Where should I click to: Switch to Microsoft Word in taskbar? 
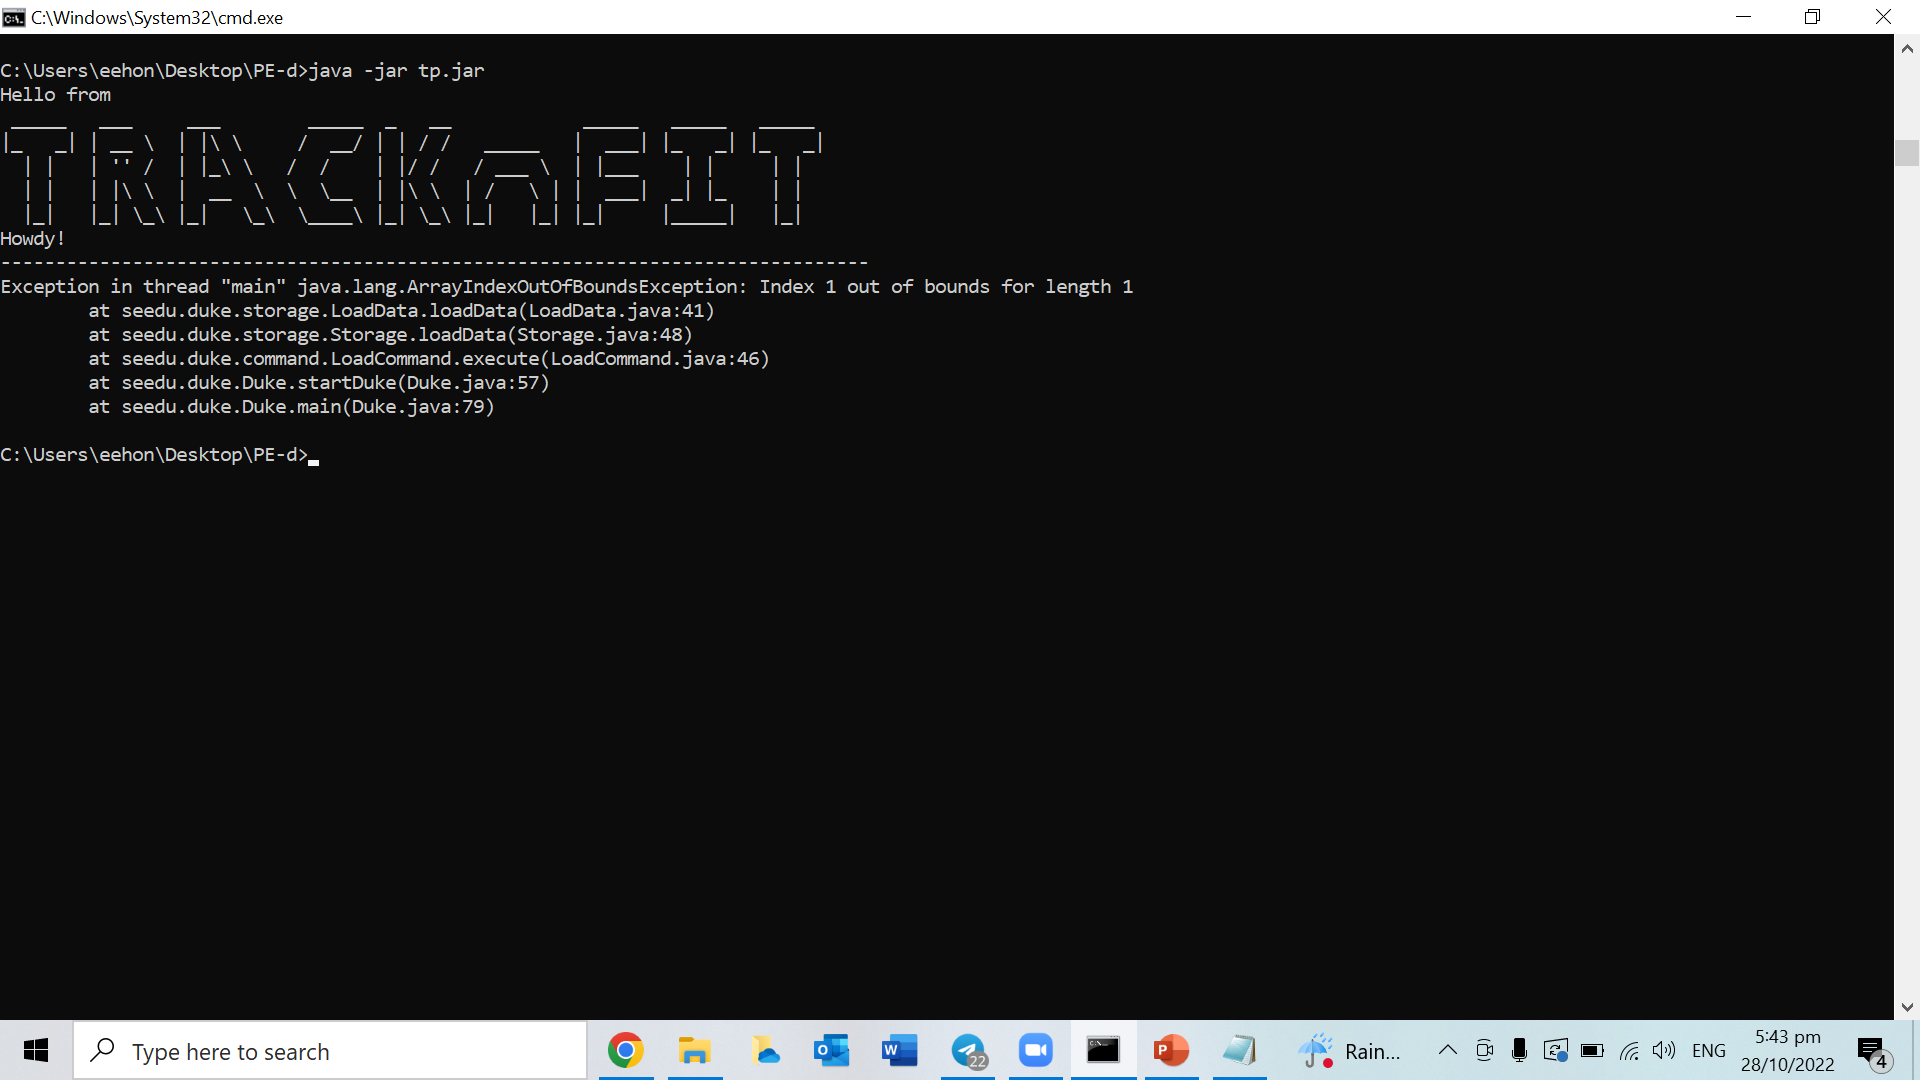pyautogui.click(x=899, y=1051)
